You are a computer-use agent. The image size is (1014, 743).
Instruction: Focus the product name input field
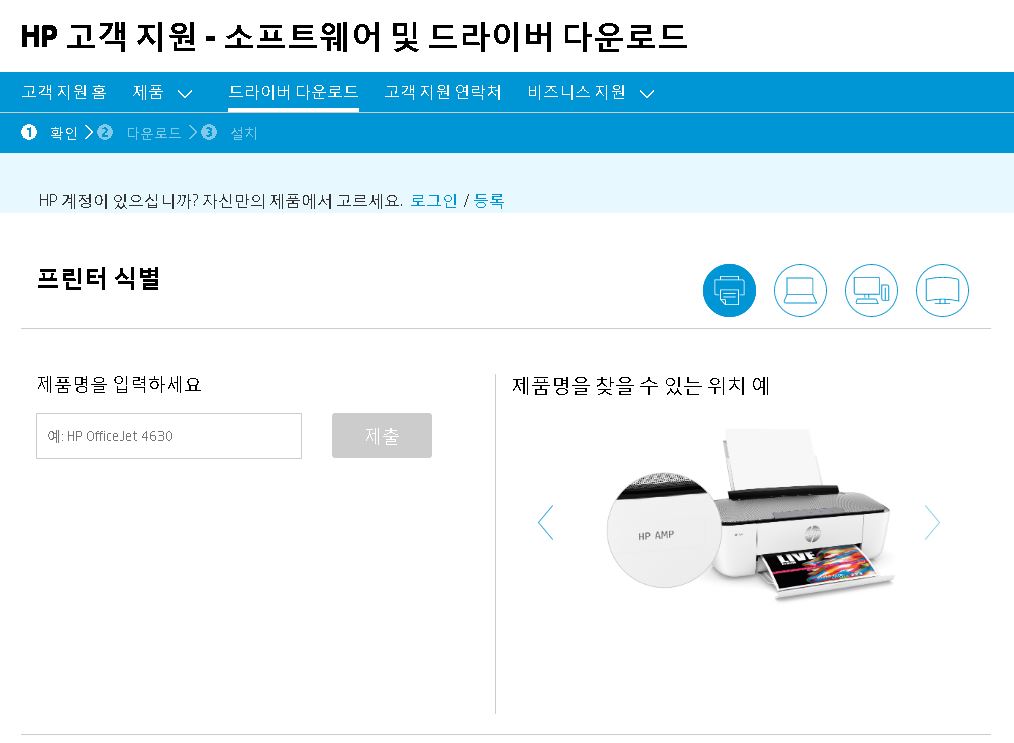click(169, 436)
